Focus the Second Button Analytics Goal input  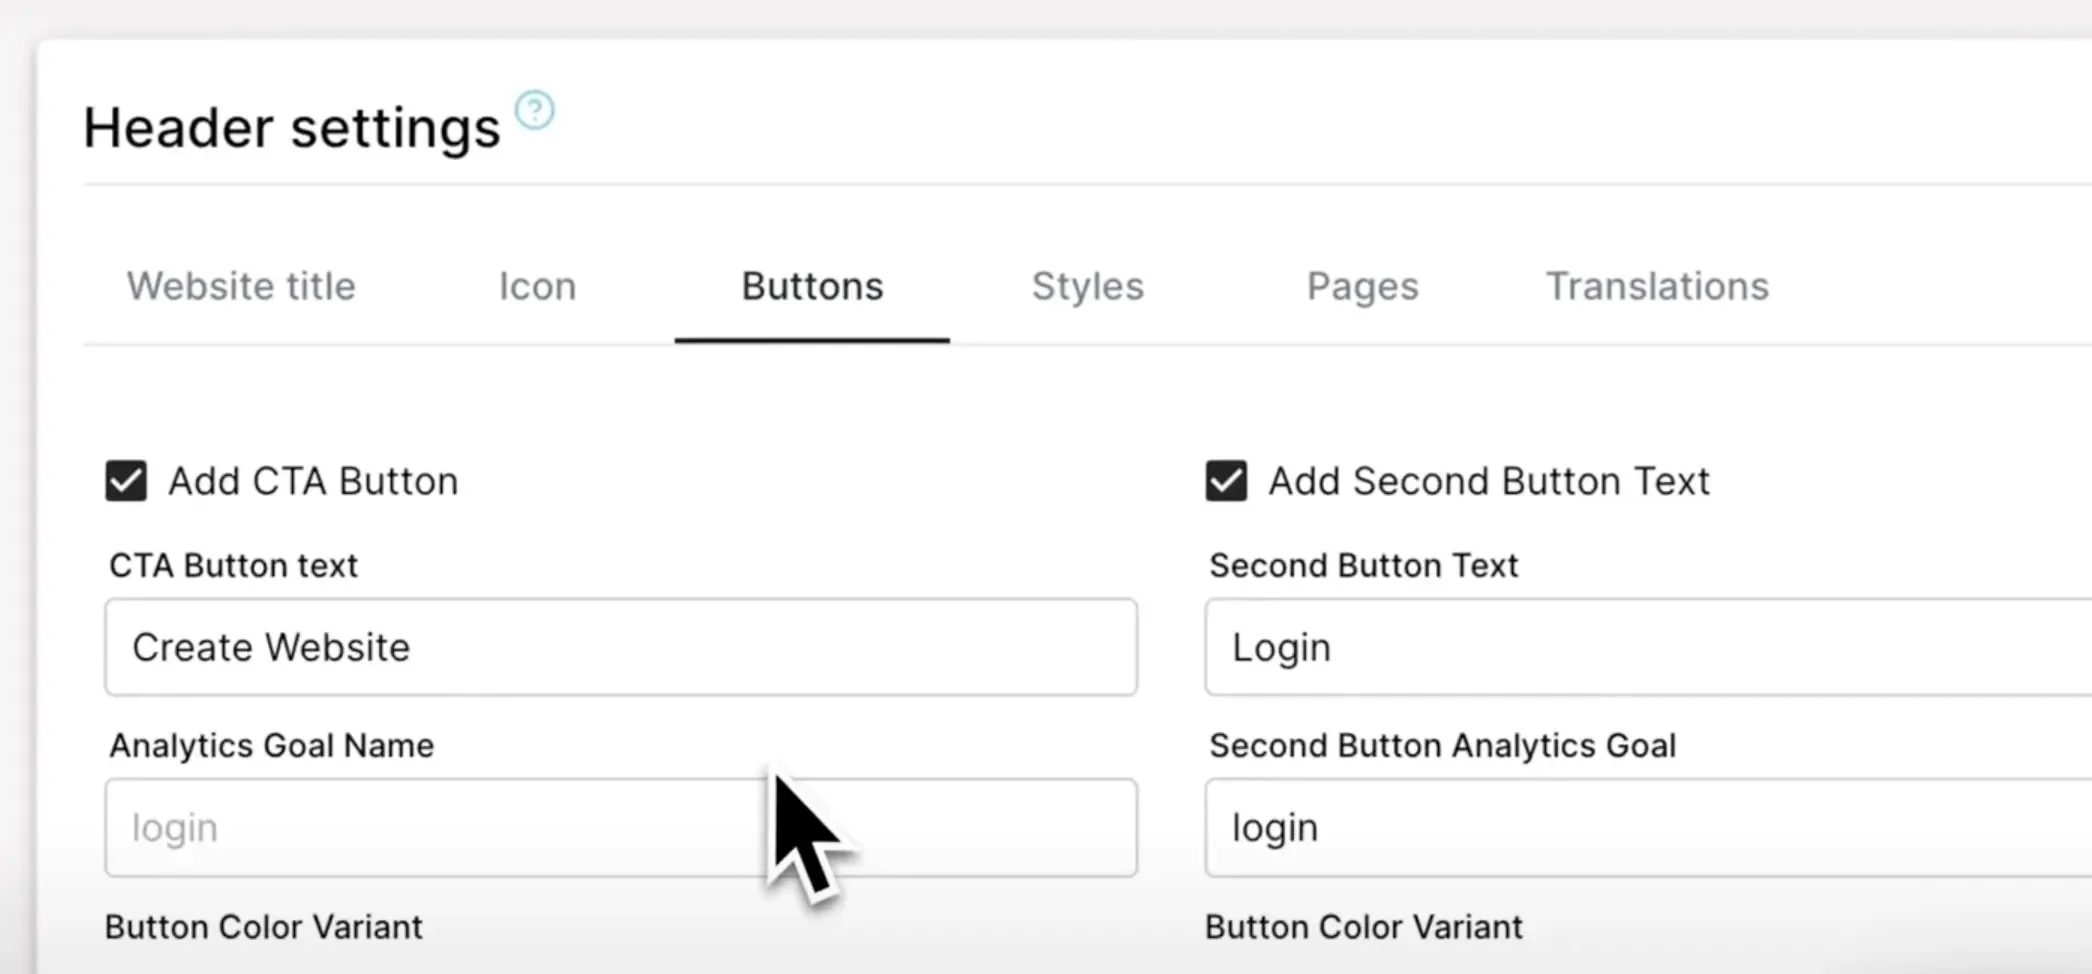pyautogui.click(x=1640, y=828)
